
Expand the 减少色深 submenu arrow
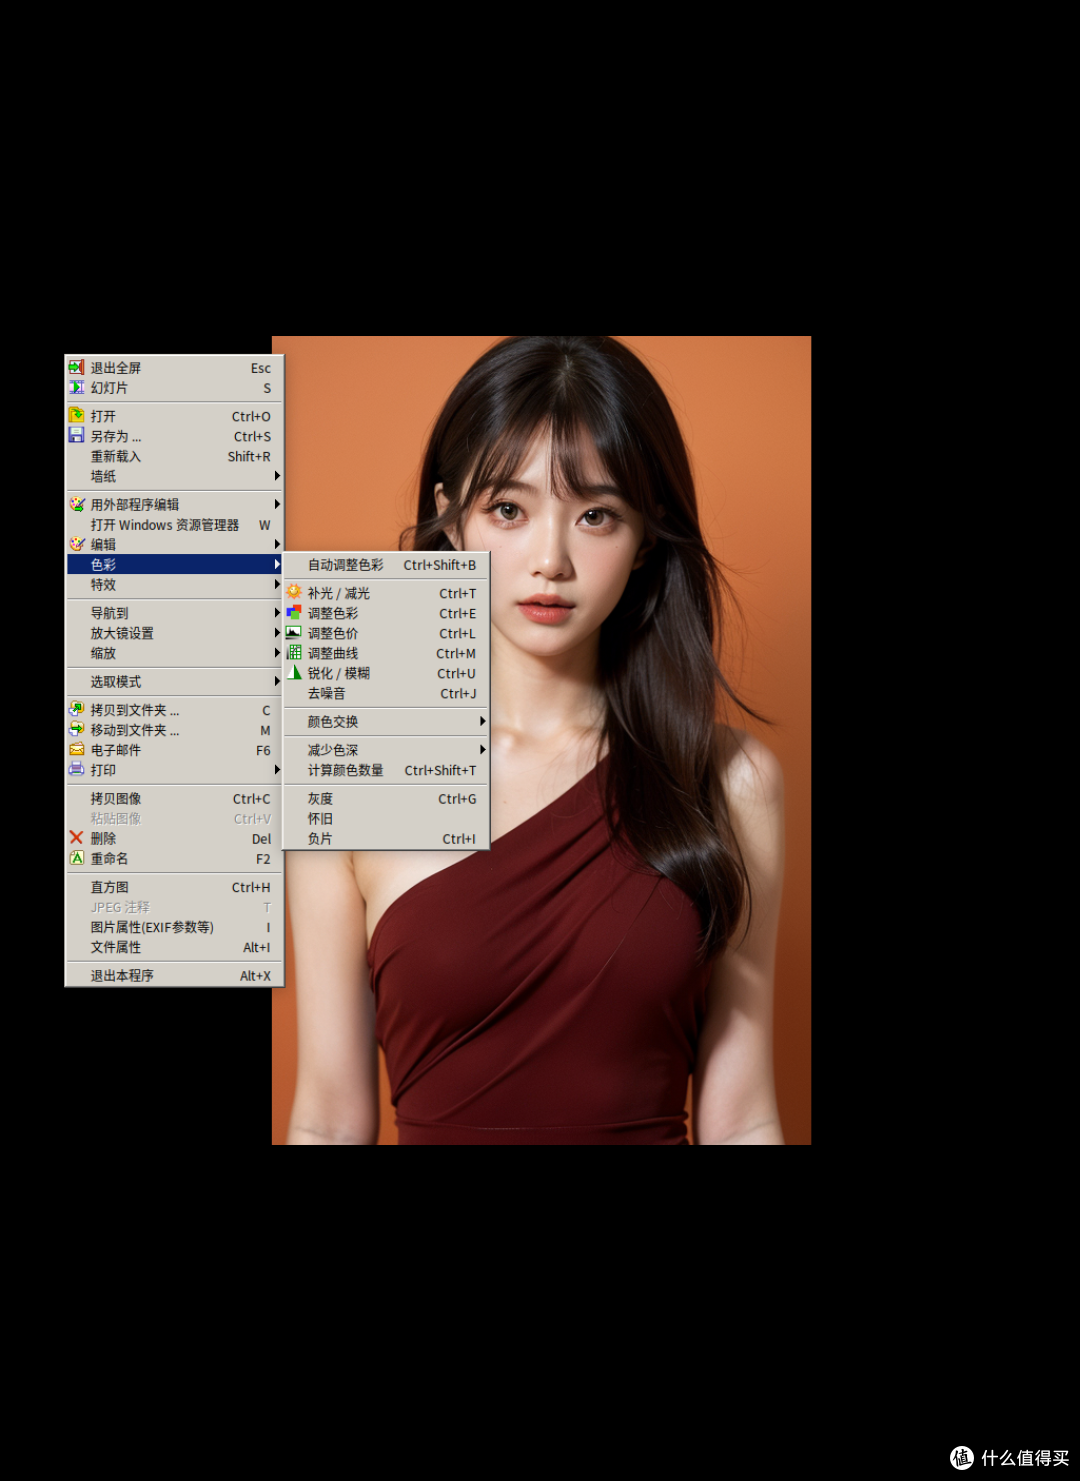pos(482,749)
